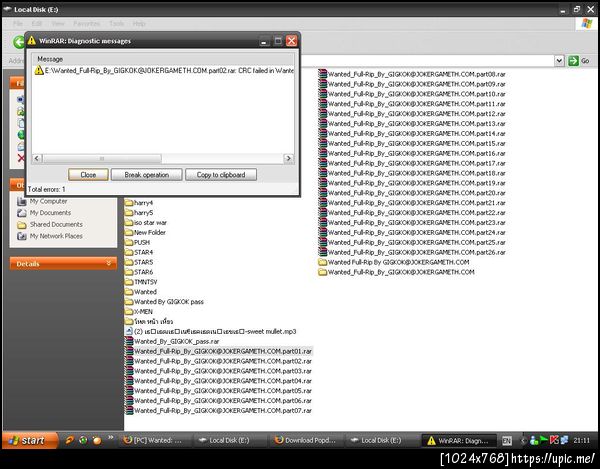Open the Start menu
This screenshot has height=469, width=600.
coord(30,440)
